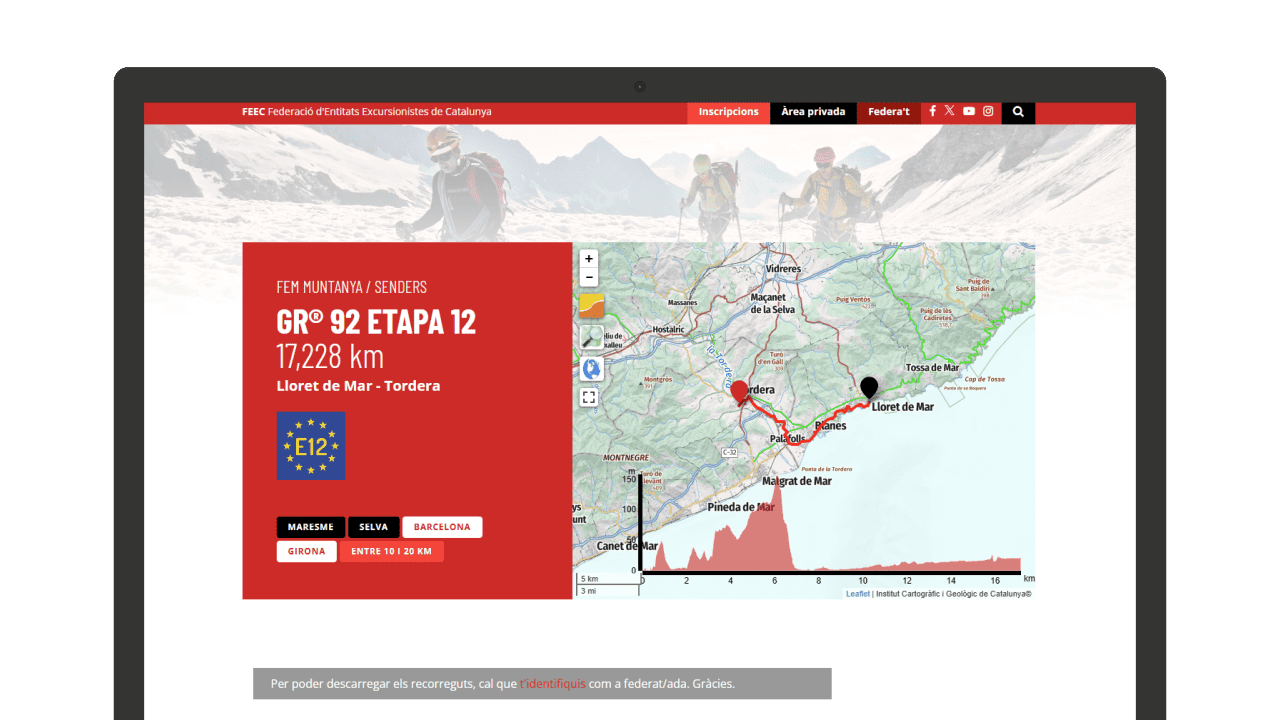Switch to the orange topographic base layer
Screen dimensions: 1280x720
pos(591,306)
